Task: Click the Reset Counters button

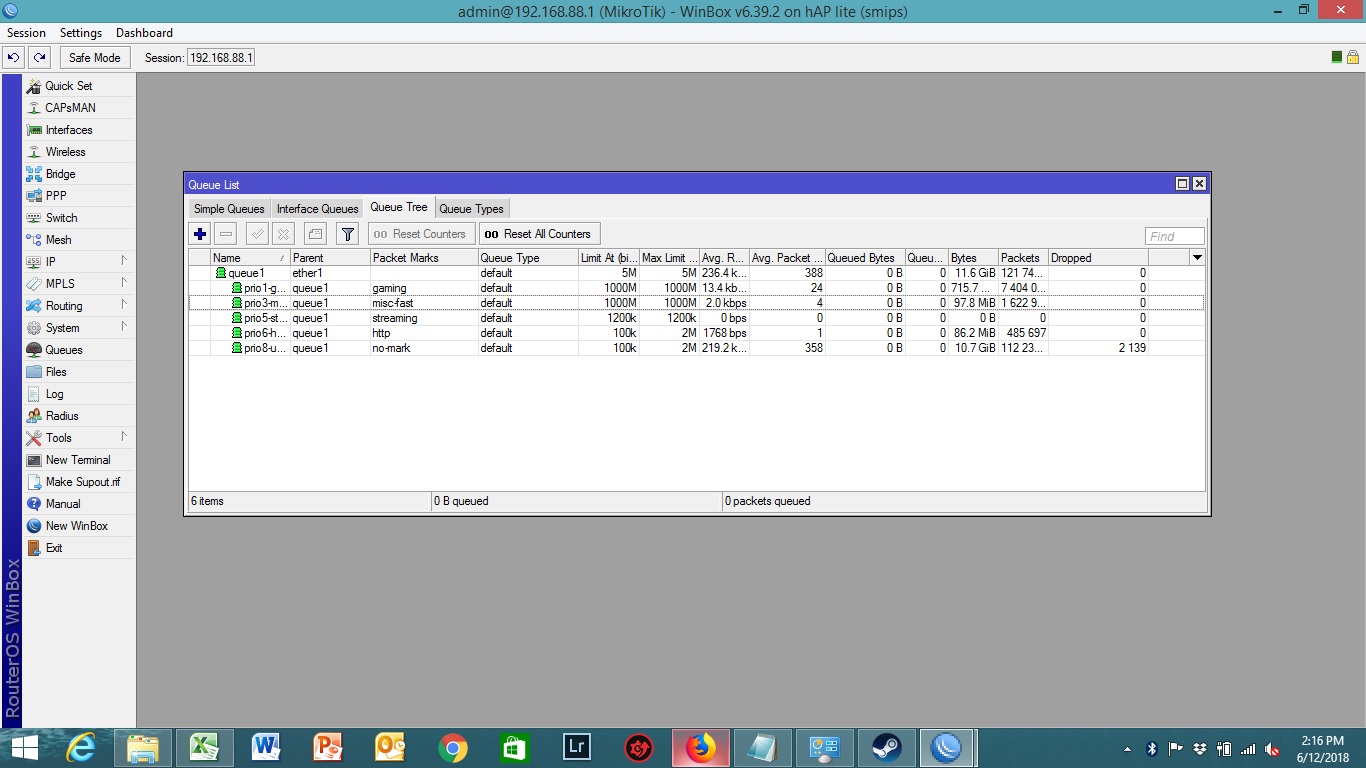Action: [x=421, y=234]
